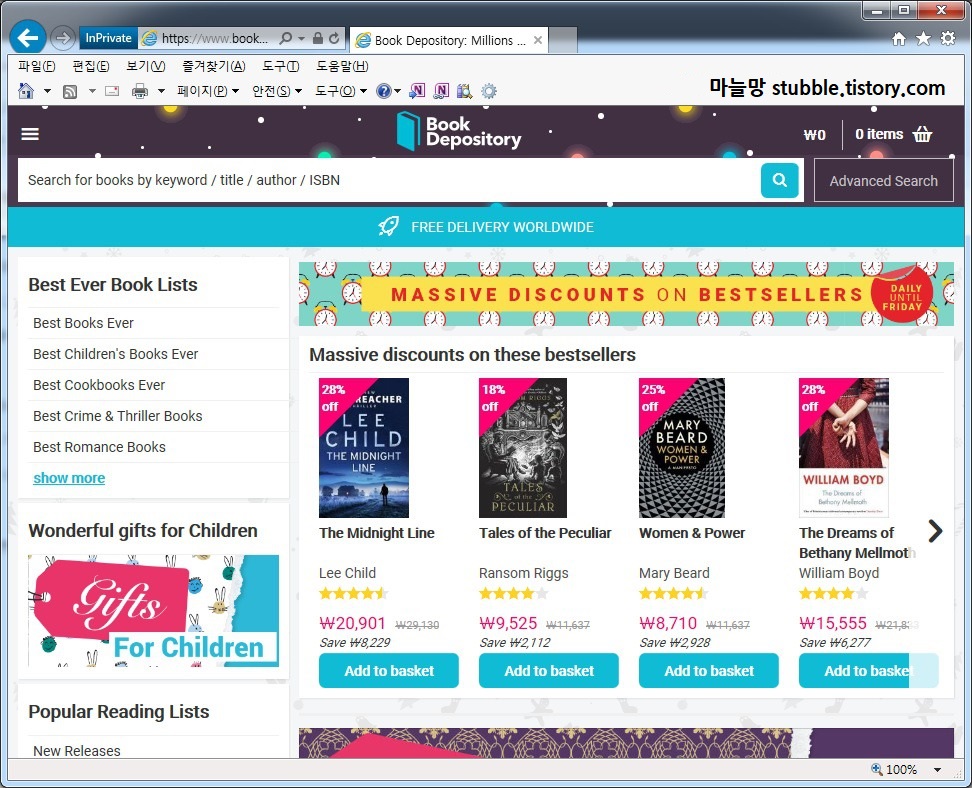Click the command bar Home page icon

pos(26,91)
